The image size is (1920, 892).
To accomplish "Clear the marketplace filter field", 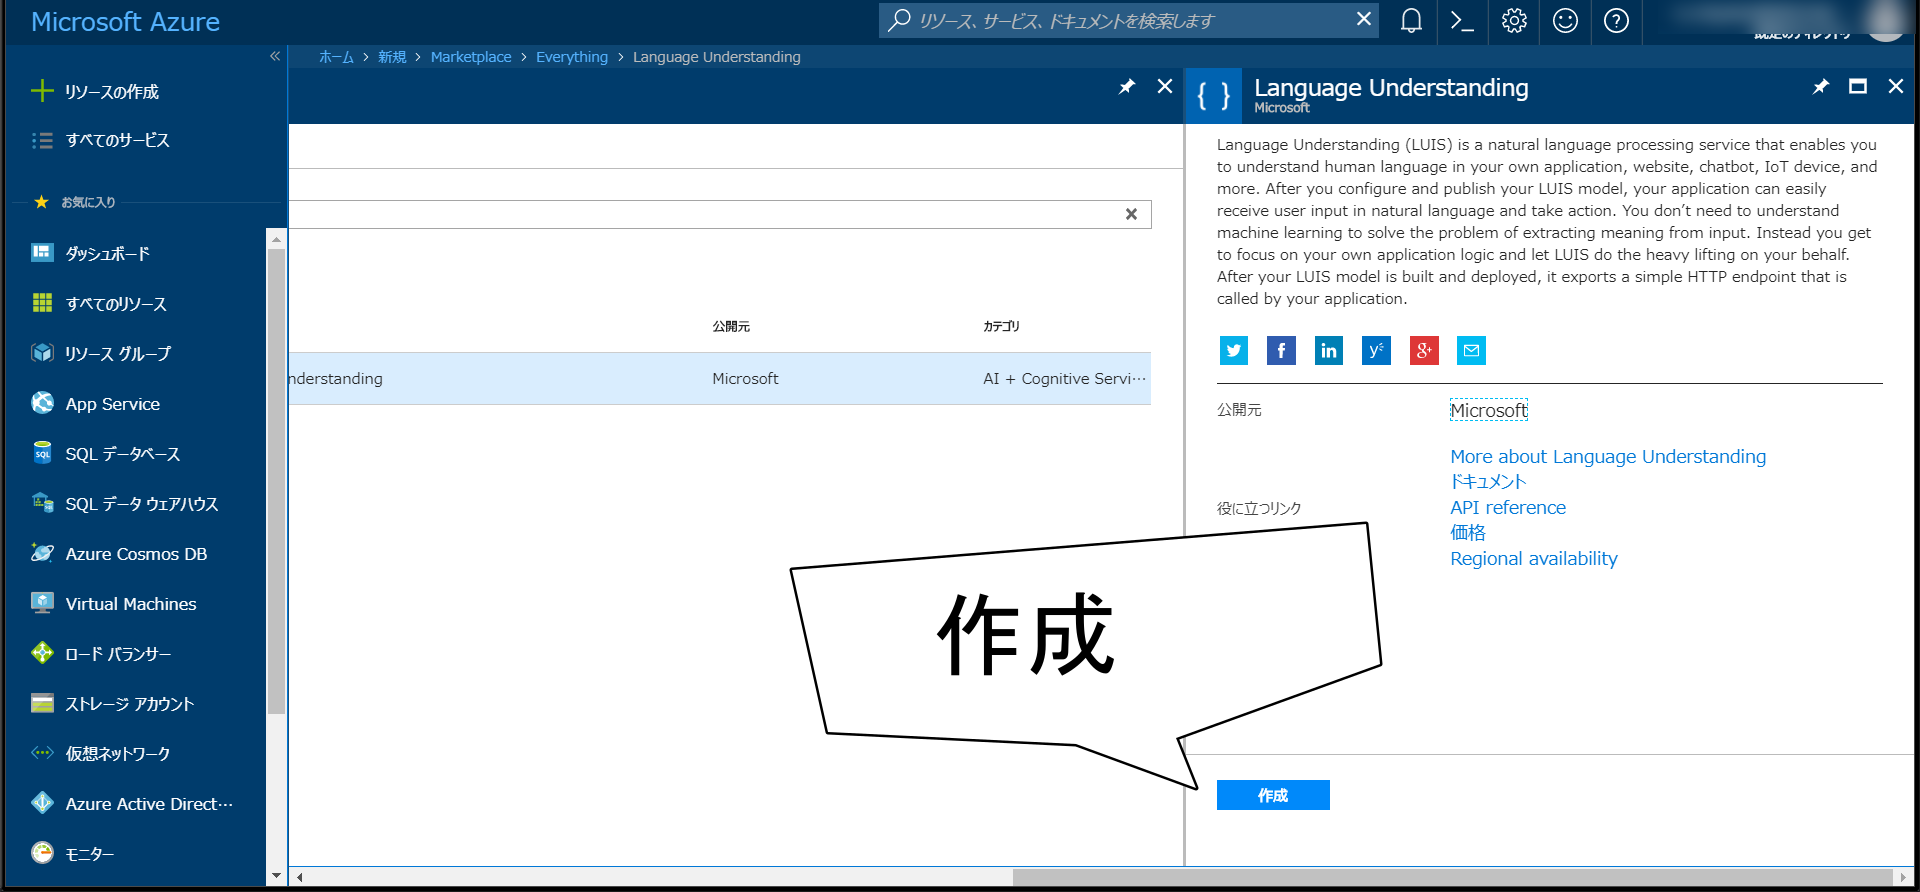I will (1131, 214).
